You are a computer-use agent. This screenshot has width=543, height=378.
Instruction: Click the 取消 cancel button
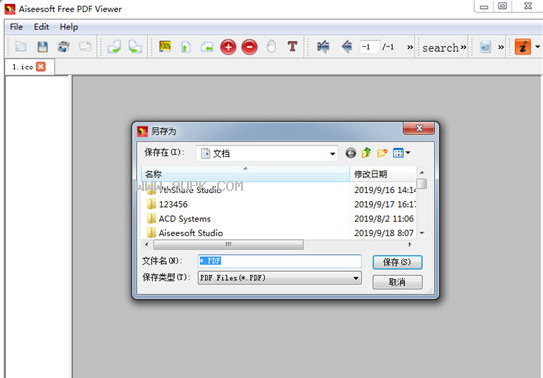click(397, 282)
